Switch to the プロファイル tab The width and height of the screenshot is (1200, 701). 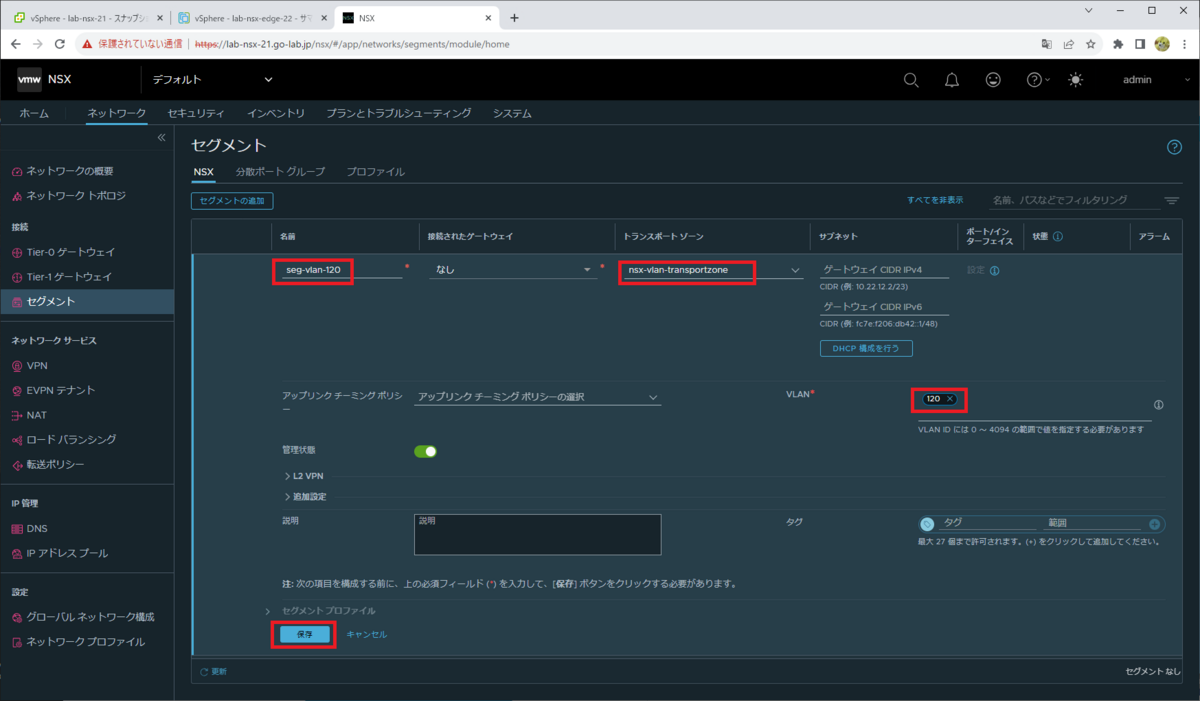click(375, 172)
